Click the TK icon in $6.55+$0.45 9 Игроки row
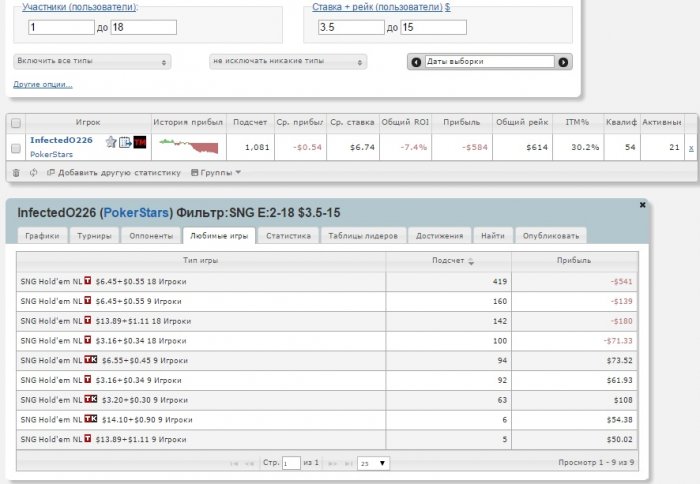700x484 pixels. tap(91, 359)
